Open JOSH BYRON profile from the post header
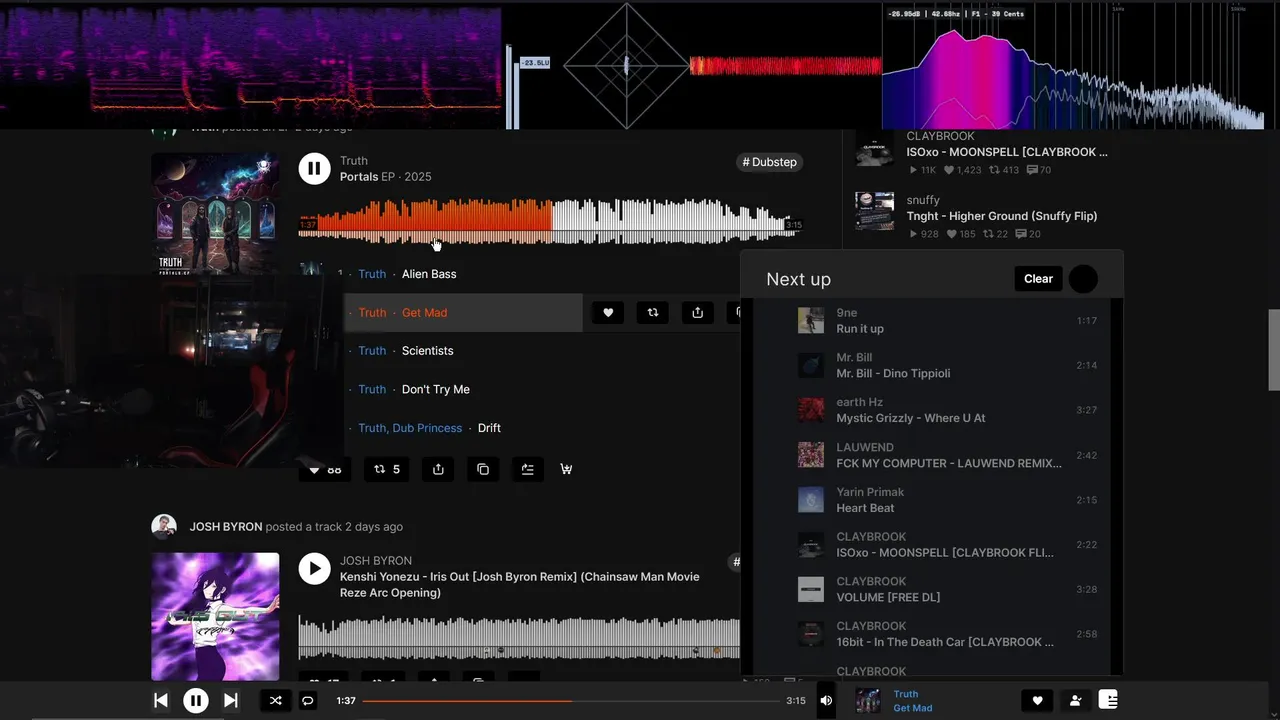 pos(226,527)
